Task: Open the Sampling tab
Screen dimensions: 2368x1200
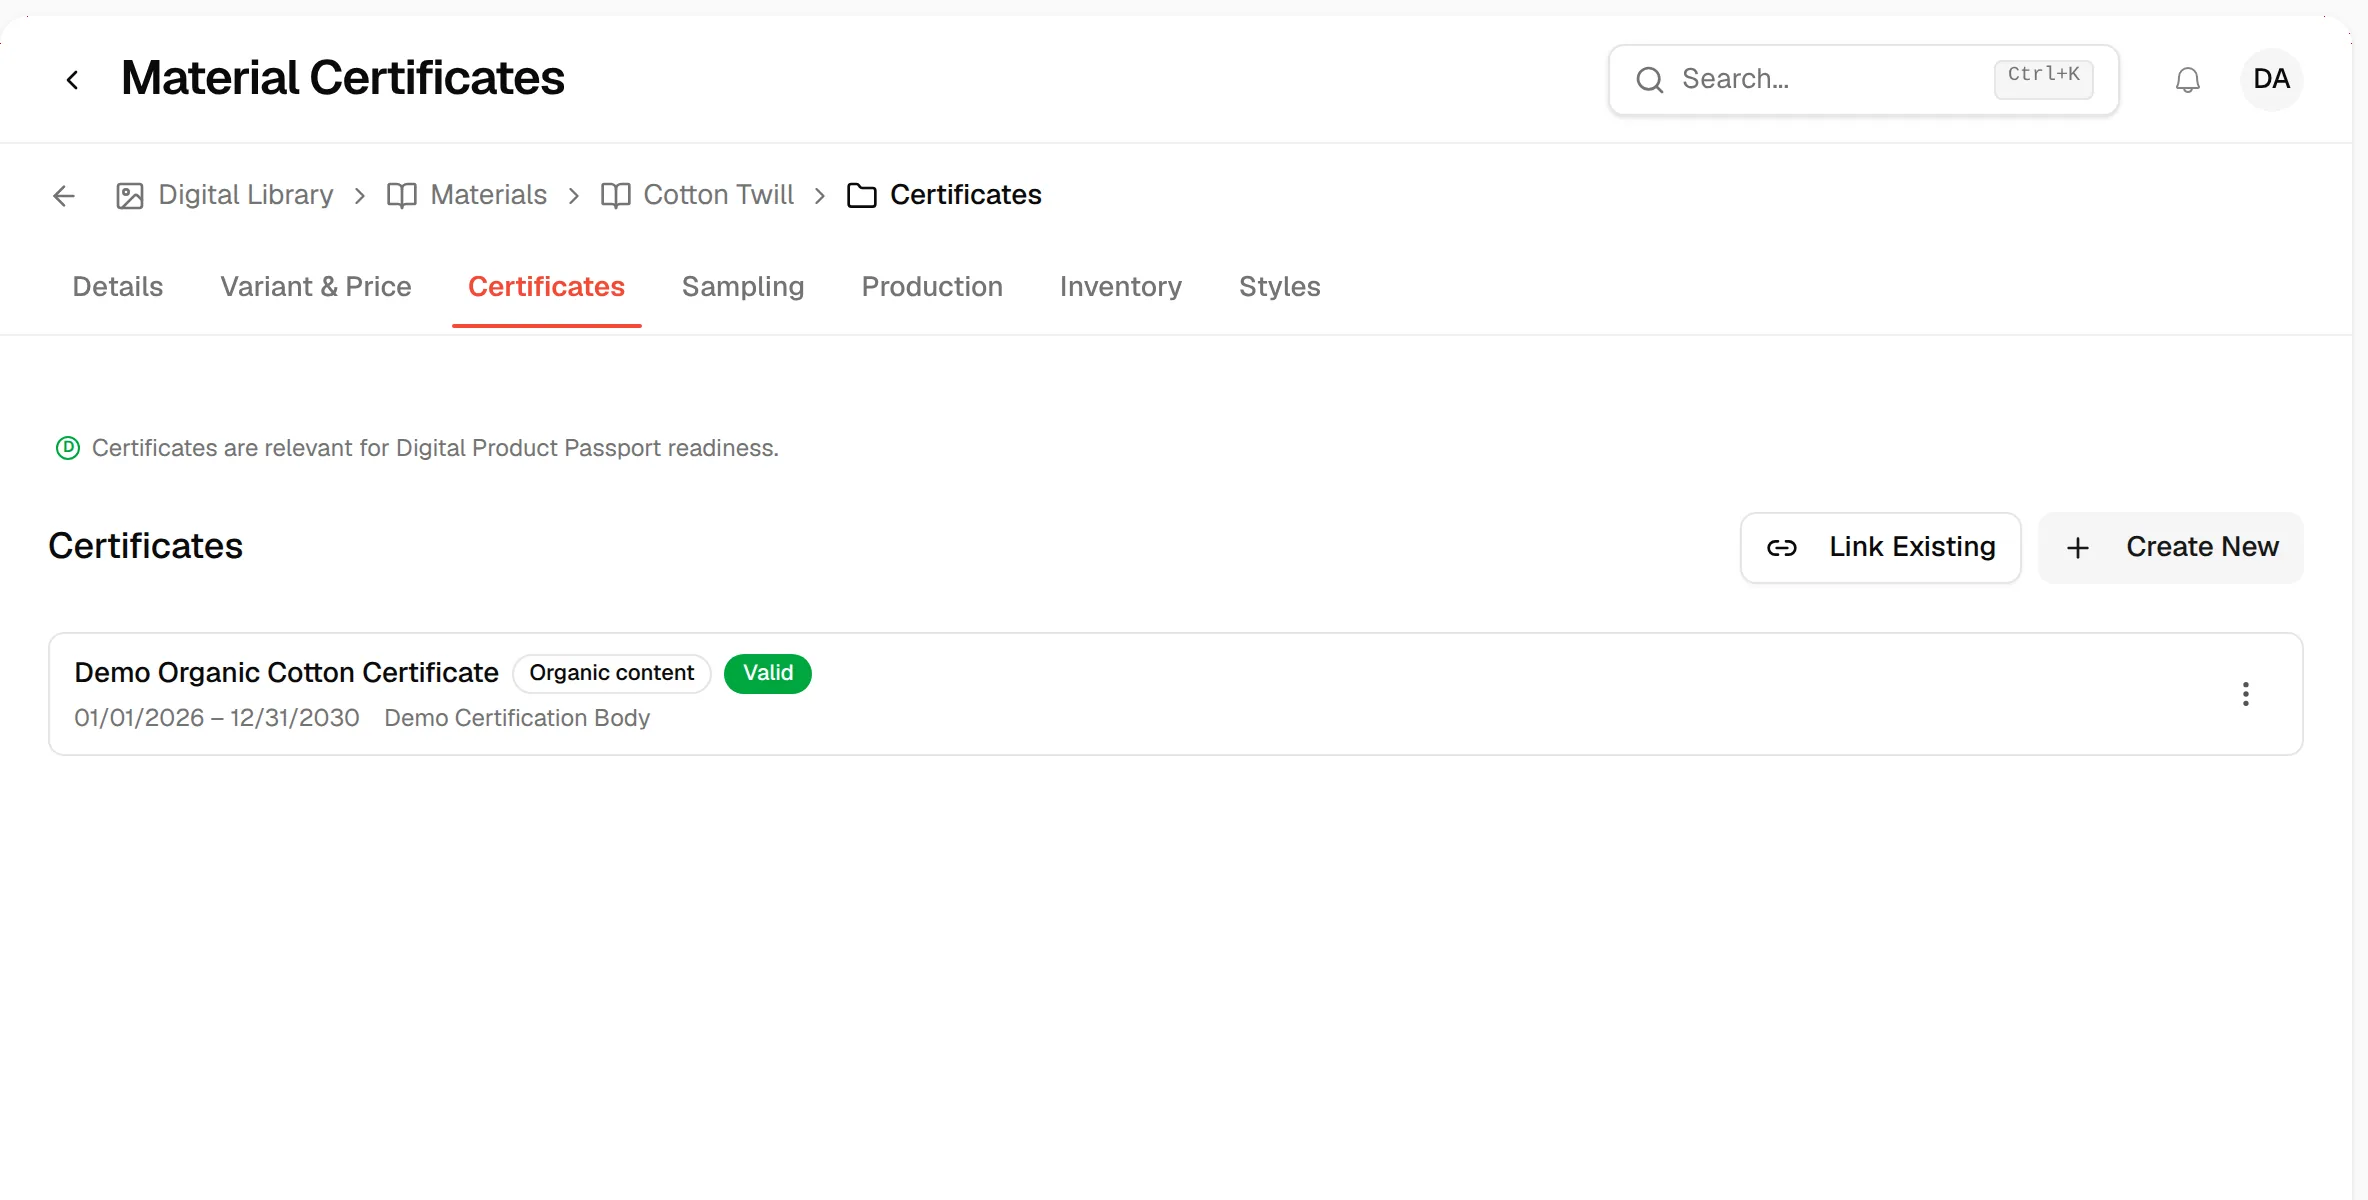Action: pyautogui.click(x=743, y=287)
